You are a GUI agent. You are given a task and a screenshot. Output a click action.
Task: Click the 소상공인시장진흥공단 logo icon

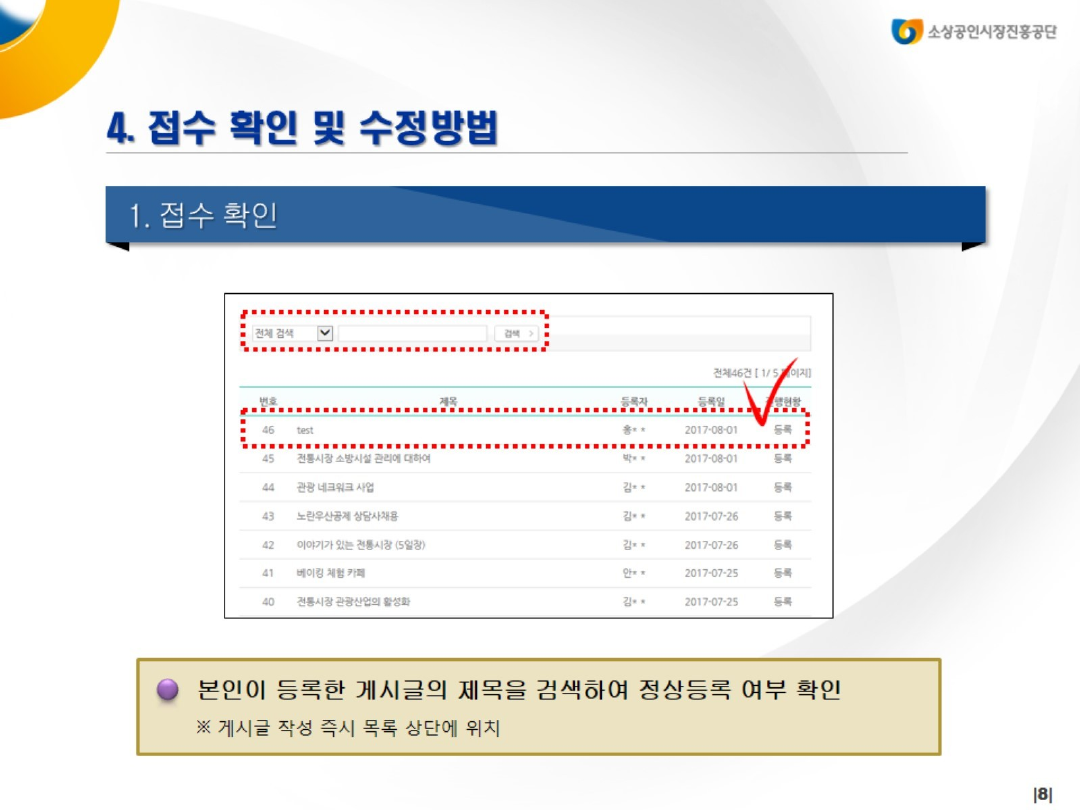907,31
